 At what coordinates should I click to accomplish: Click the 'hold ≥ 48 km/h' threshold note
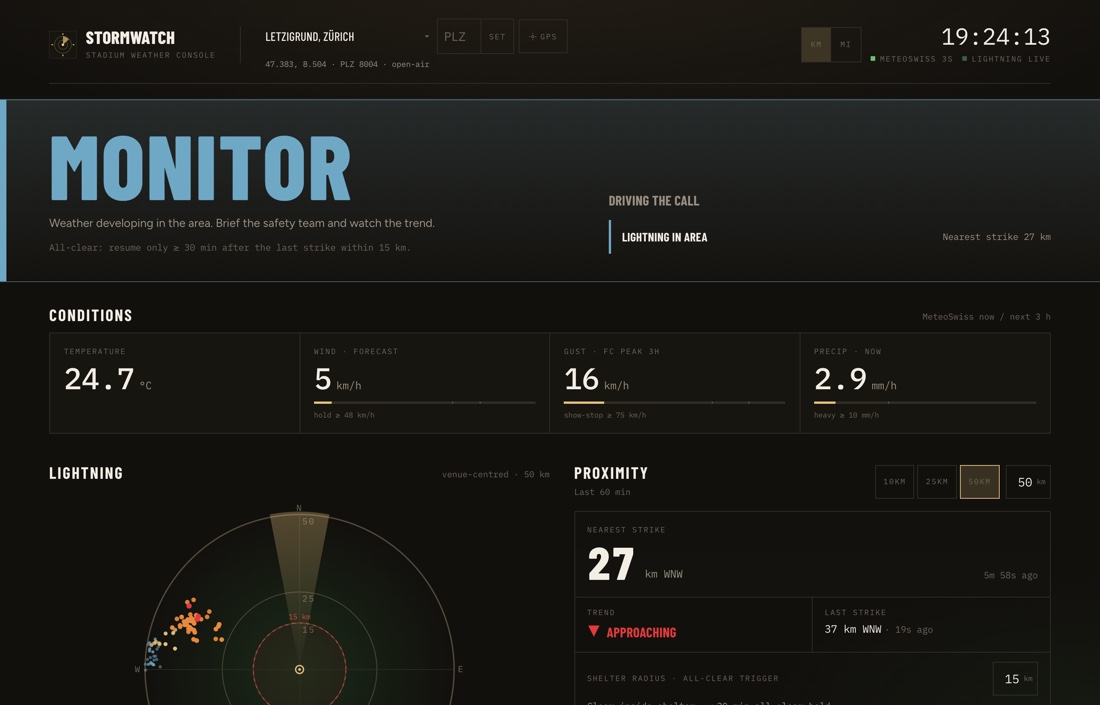click(x=344, y=415)
